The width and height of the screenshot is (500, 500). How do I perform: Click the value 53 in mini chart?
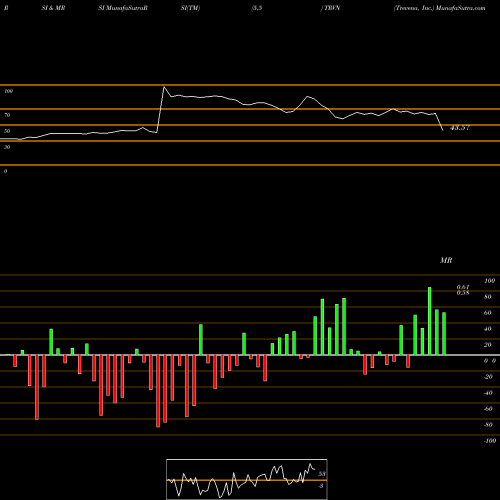point(322,474)
